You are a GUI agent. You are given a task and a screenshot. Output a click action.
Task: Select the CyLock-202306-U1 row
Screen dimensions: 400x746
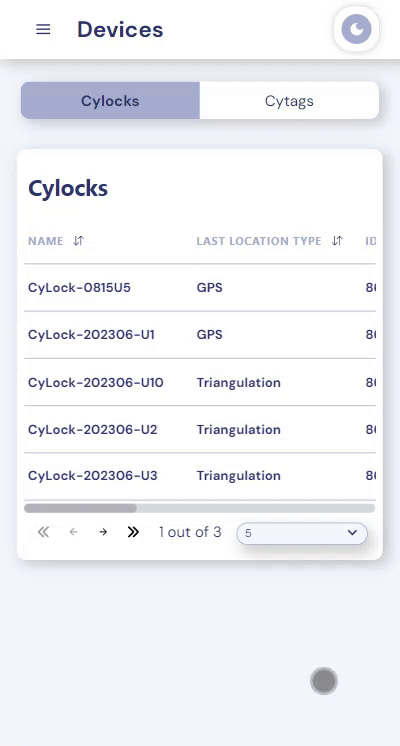click(x=200, y=335)
